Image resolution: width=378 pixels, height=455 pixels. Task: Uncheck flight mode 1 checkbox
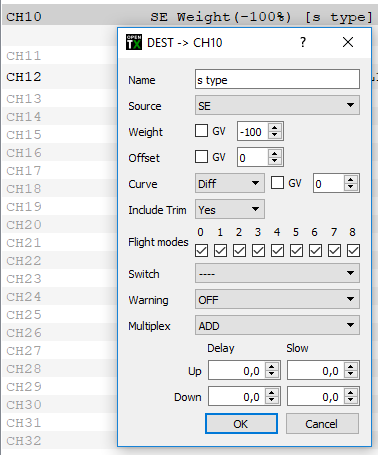point(220,251)
